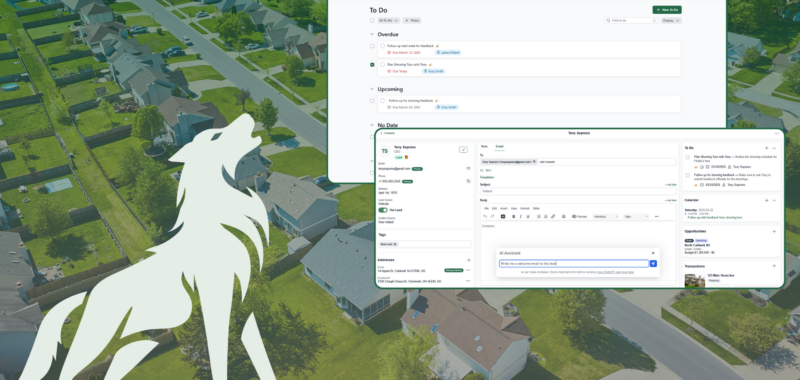800x380 pixels.
Task: Click the edit pencil icon for Tony Soprano
Action: pos(463,149)
